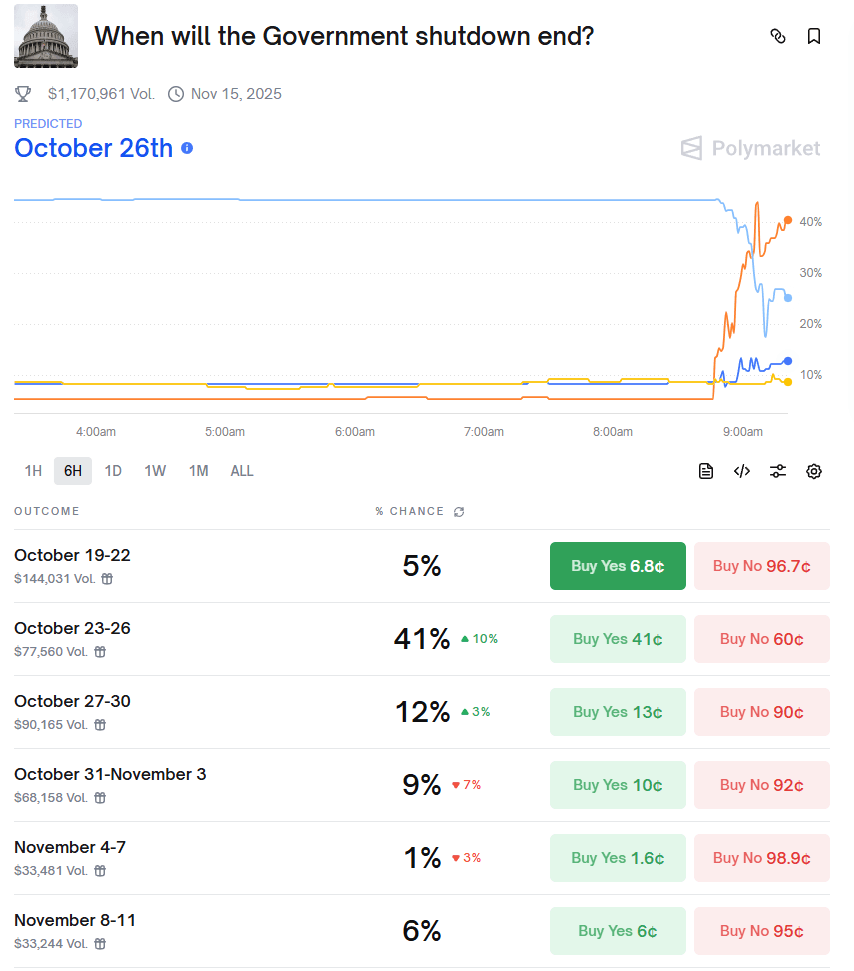This screenshot has height=971, width=854.
Task: Switch chart to 1D range
Action: (113, 471)
